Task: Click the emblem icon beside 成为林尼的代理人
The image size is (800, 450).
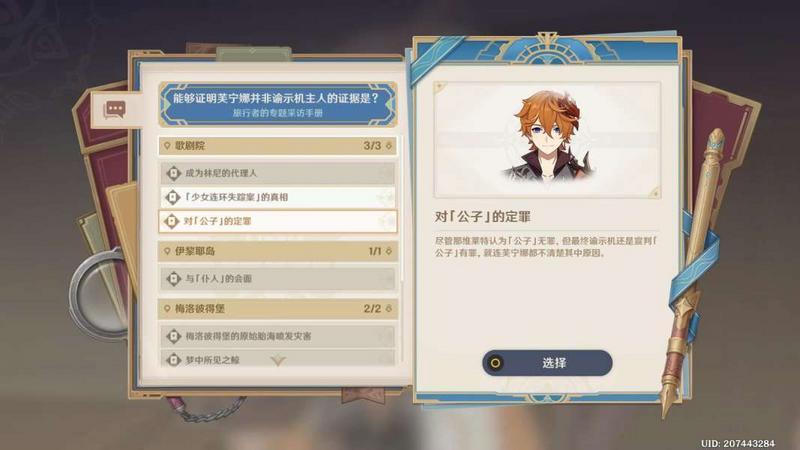Action: click(173, 173)
